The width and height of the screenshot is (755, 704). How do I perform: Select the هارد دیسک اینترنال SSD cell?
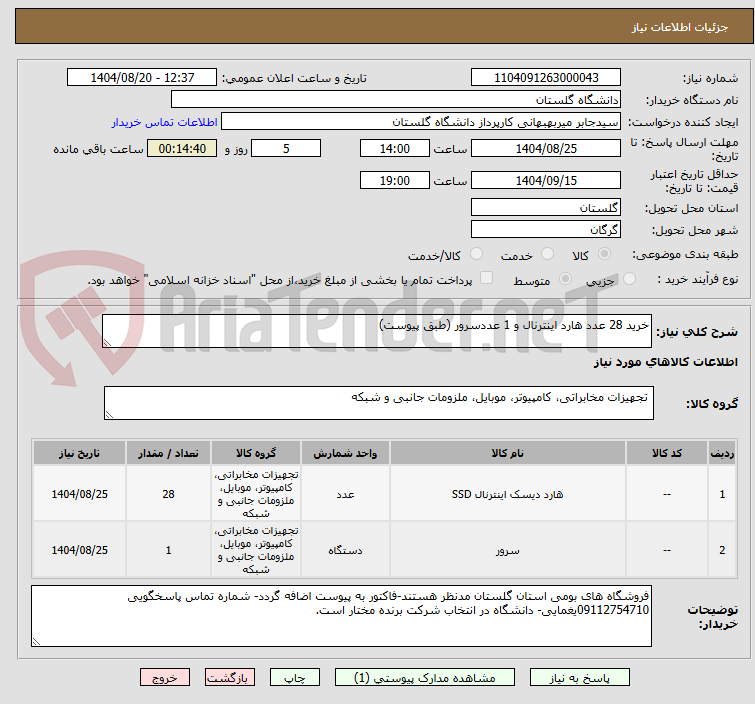click(508, 494)
